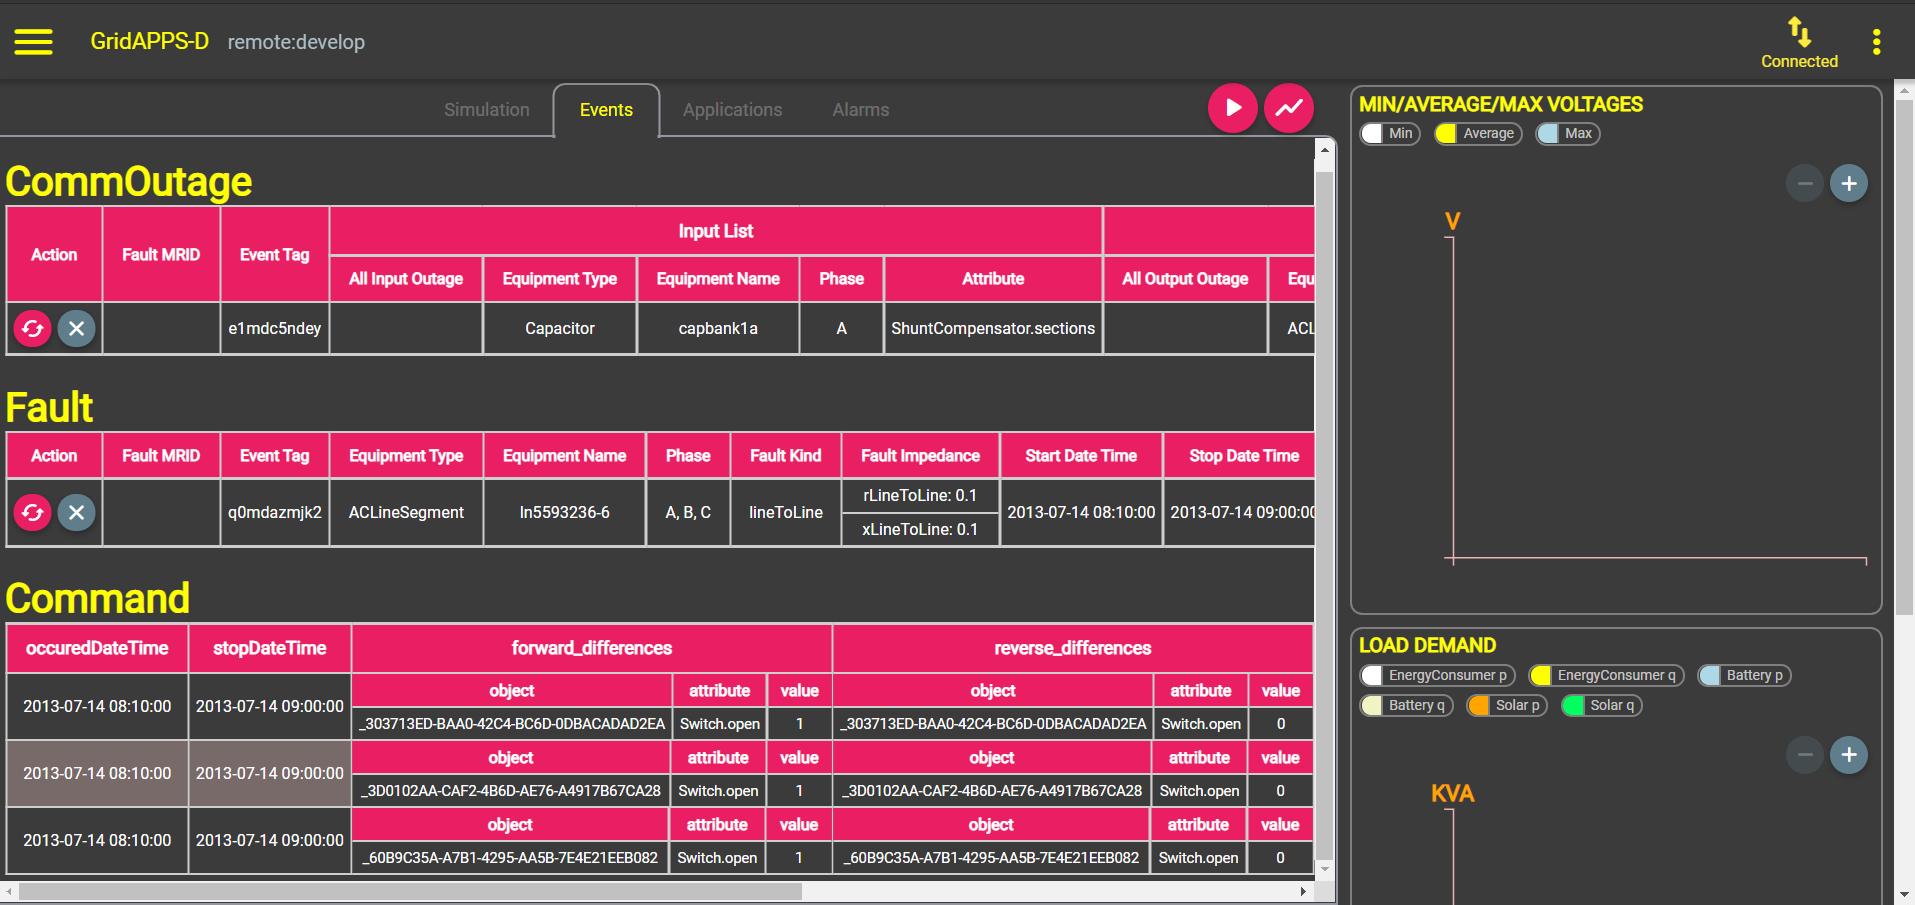Toggle the Average voltage series
The image size is (1915, 905).
pyautogui.click(x=1478, y=134)
